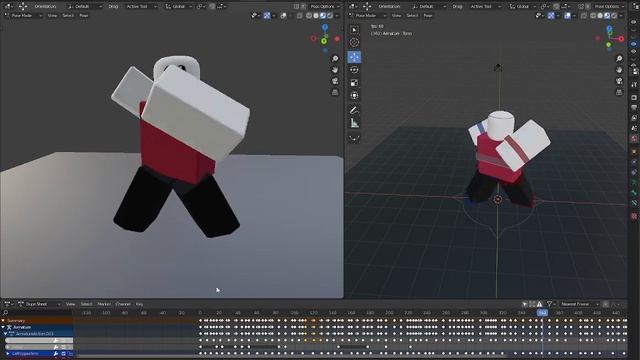Activate the Select Box tool in right viewport
Screen dimensions: 640x360
pos(354,29)
